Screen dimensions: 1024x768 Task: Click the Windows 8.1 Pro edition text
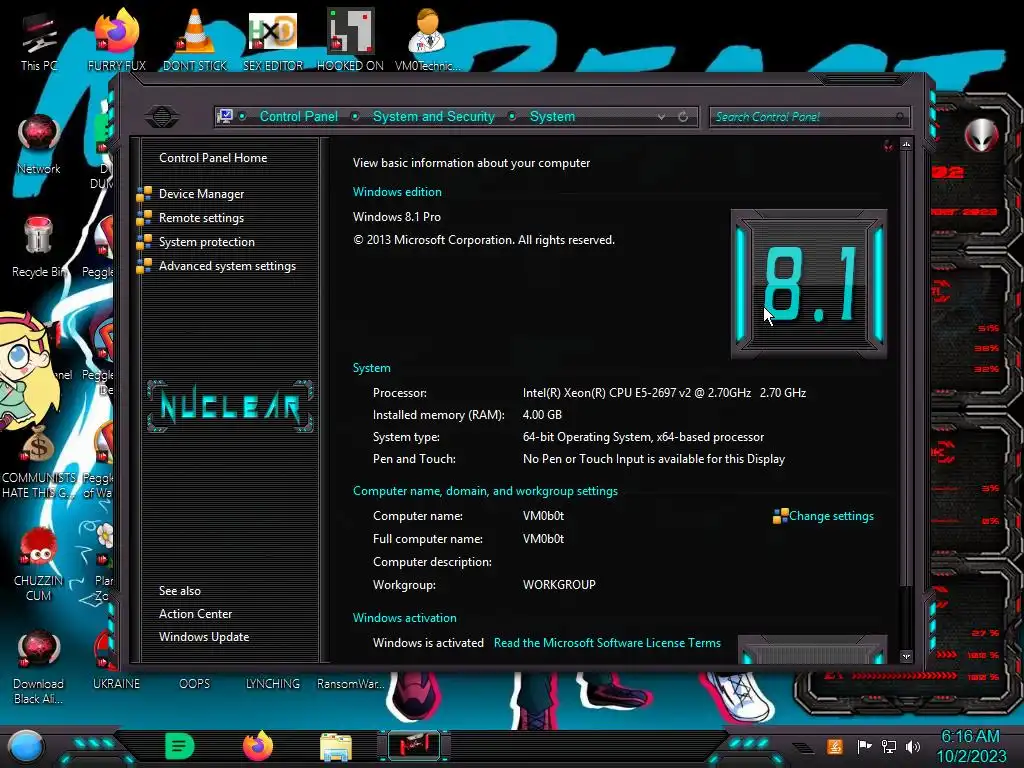coord(396,217)
